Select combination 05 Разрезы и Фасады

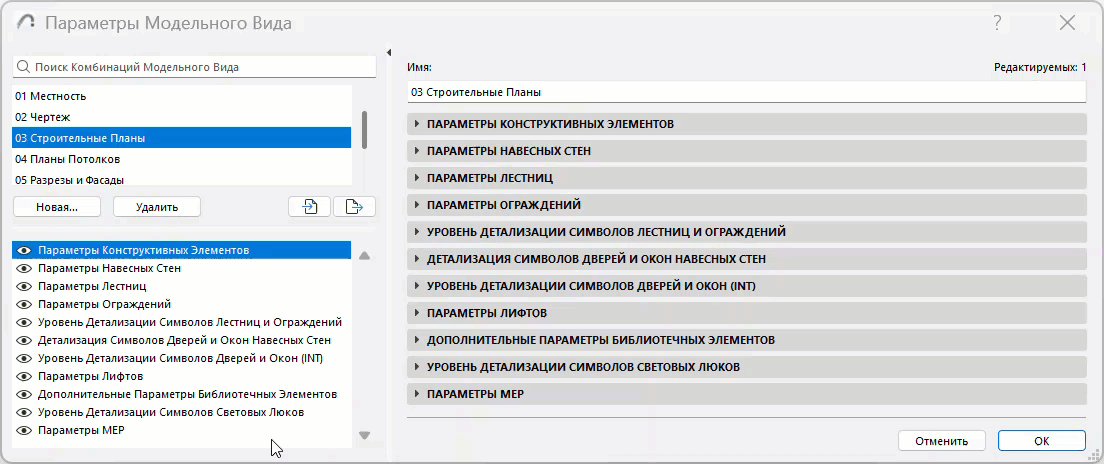[182, 180]
